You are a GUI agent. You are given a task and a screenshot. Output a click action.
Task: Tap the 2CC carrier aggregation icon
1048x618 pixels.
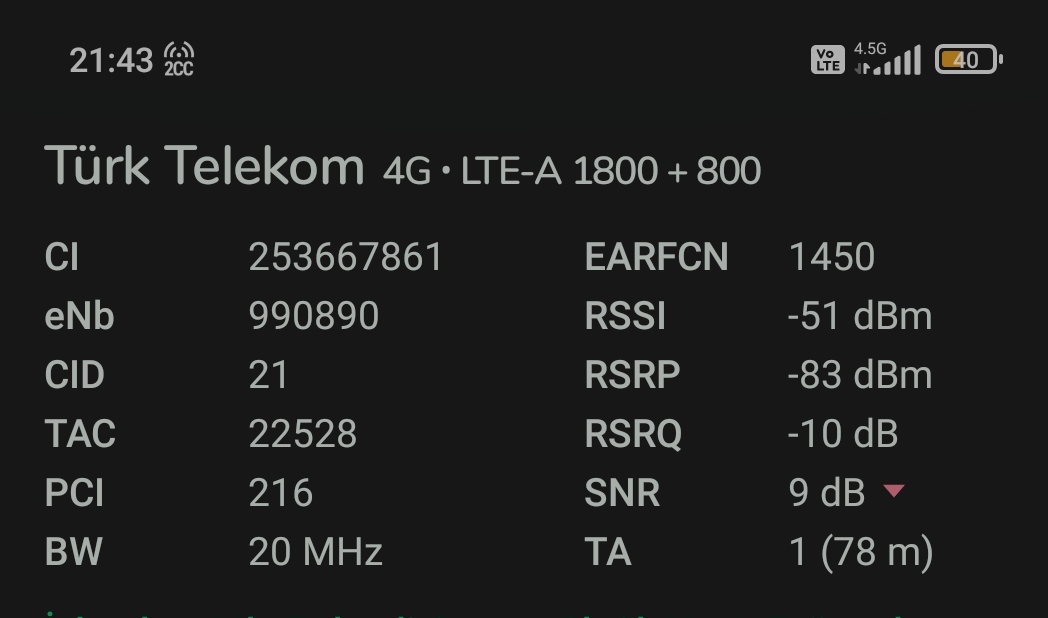179,59
